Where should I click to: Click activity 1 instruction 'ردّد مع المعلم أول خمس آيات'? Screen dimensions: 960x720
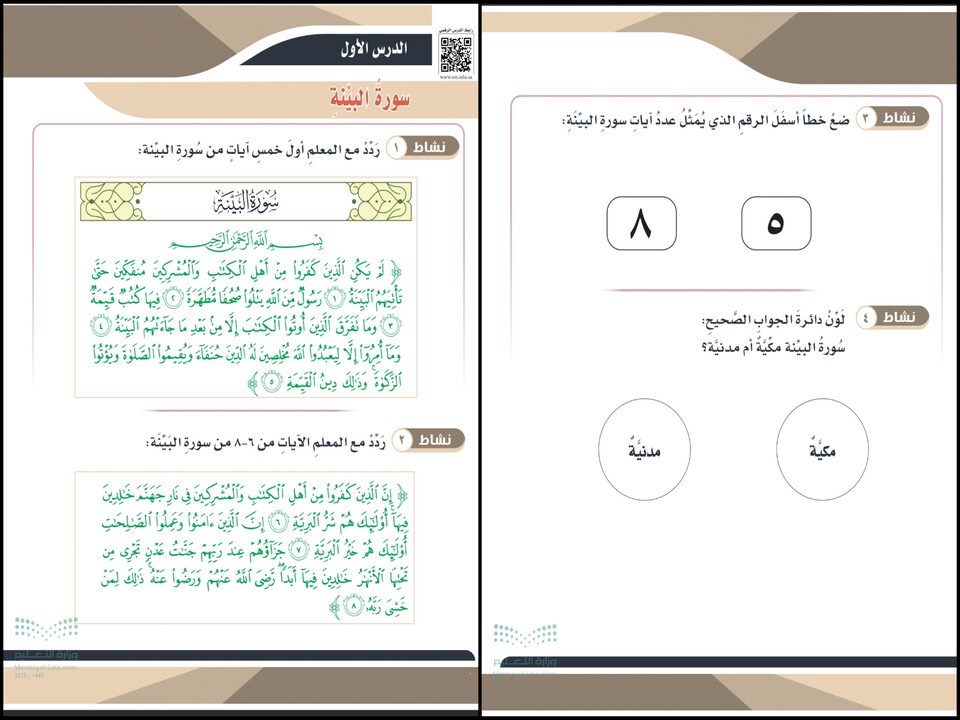click(x=260, y=149)
